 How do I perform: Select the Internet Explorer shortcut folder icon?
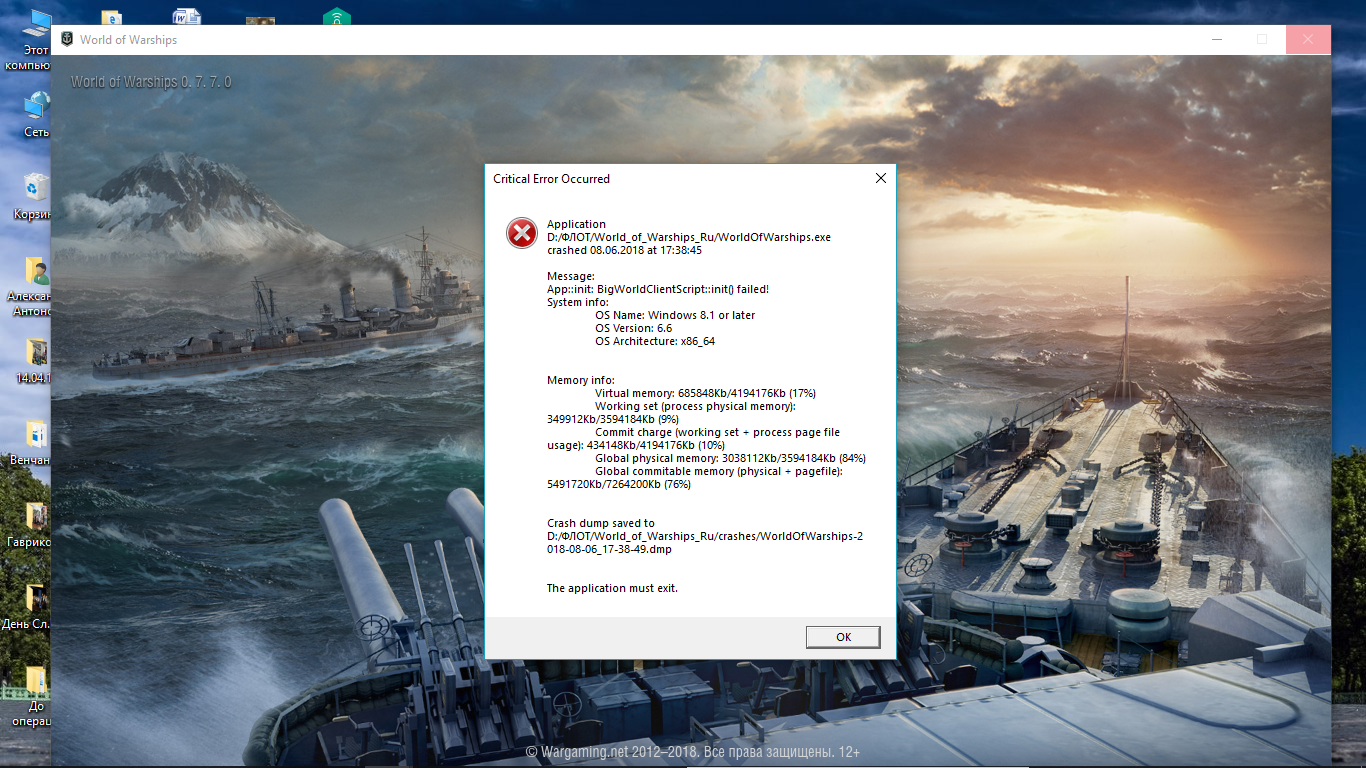point(112,17)
